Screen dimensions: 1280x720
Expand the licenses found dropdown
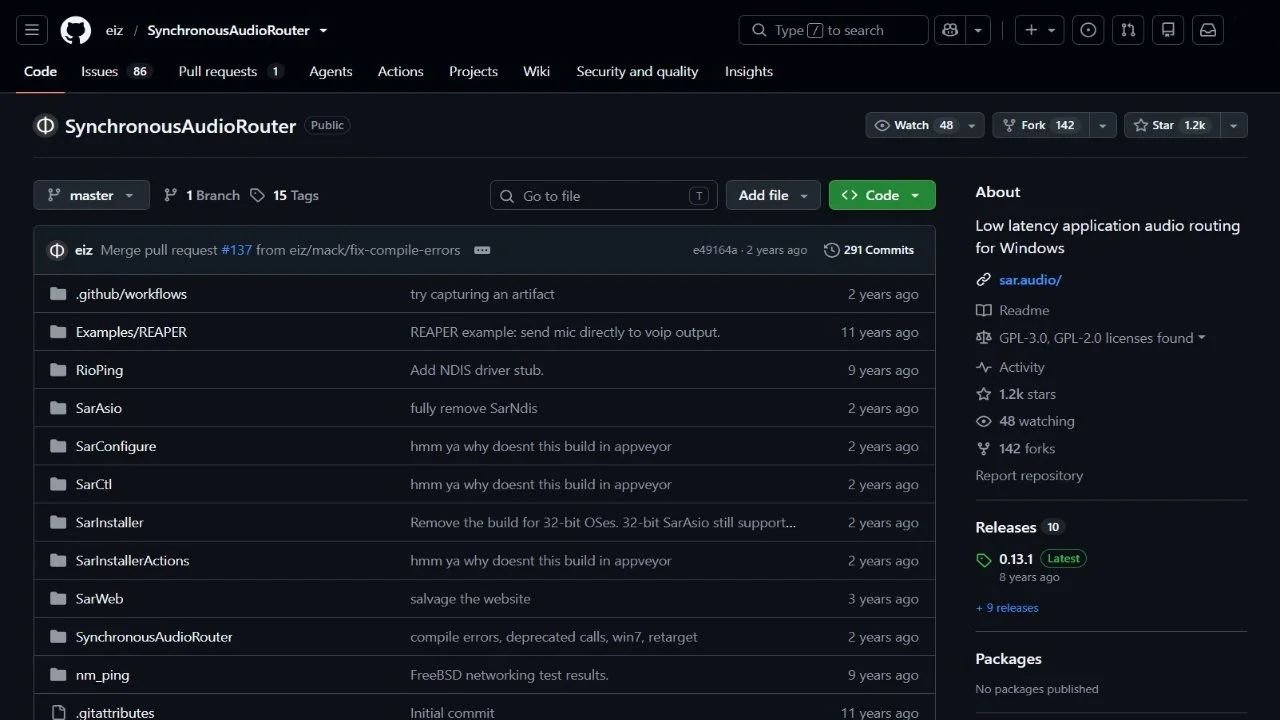[x=1102, y=338]
